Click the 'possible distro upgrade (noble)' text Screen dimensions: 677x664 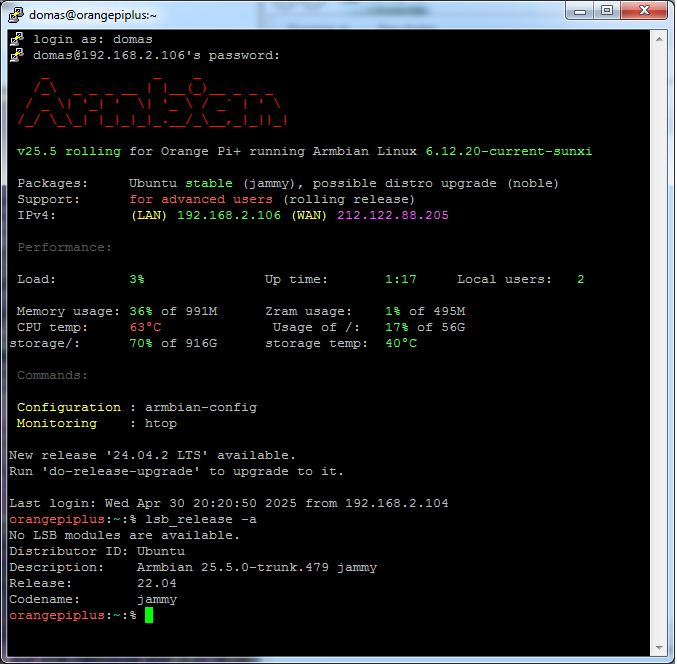(435, 183)
